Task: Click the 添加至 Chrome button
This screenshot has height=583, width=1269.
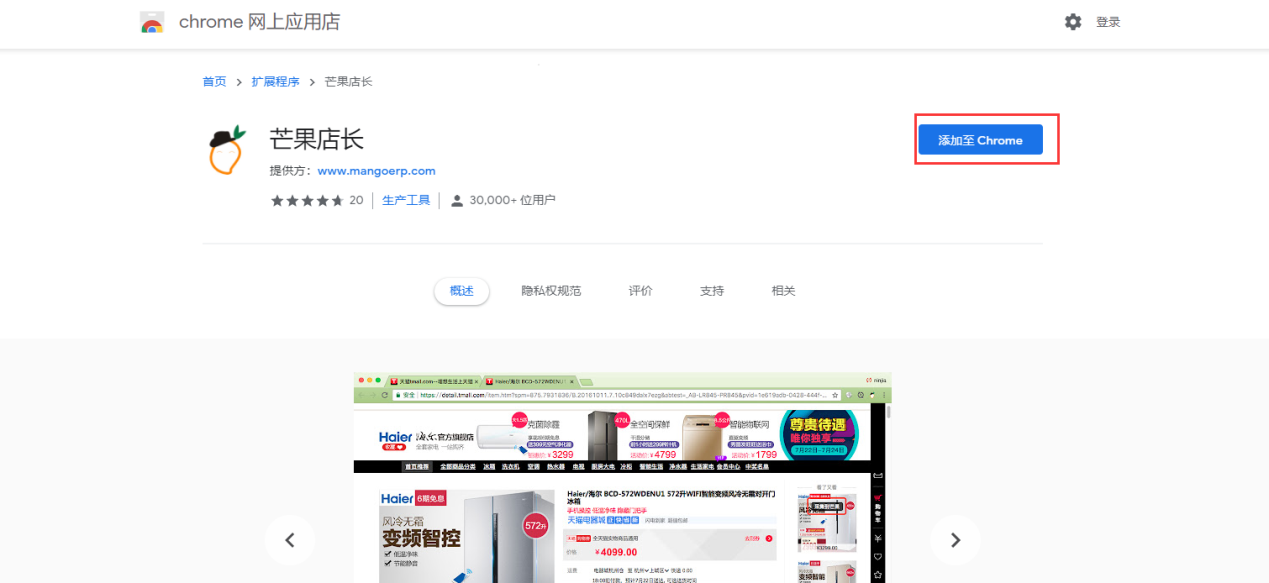Action: point(980,140)
